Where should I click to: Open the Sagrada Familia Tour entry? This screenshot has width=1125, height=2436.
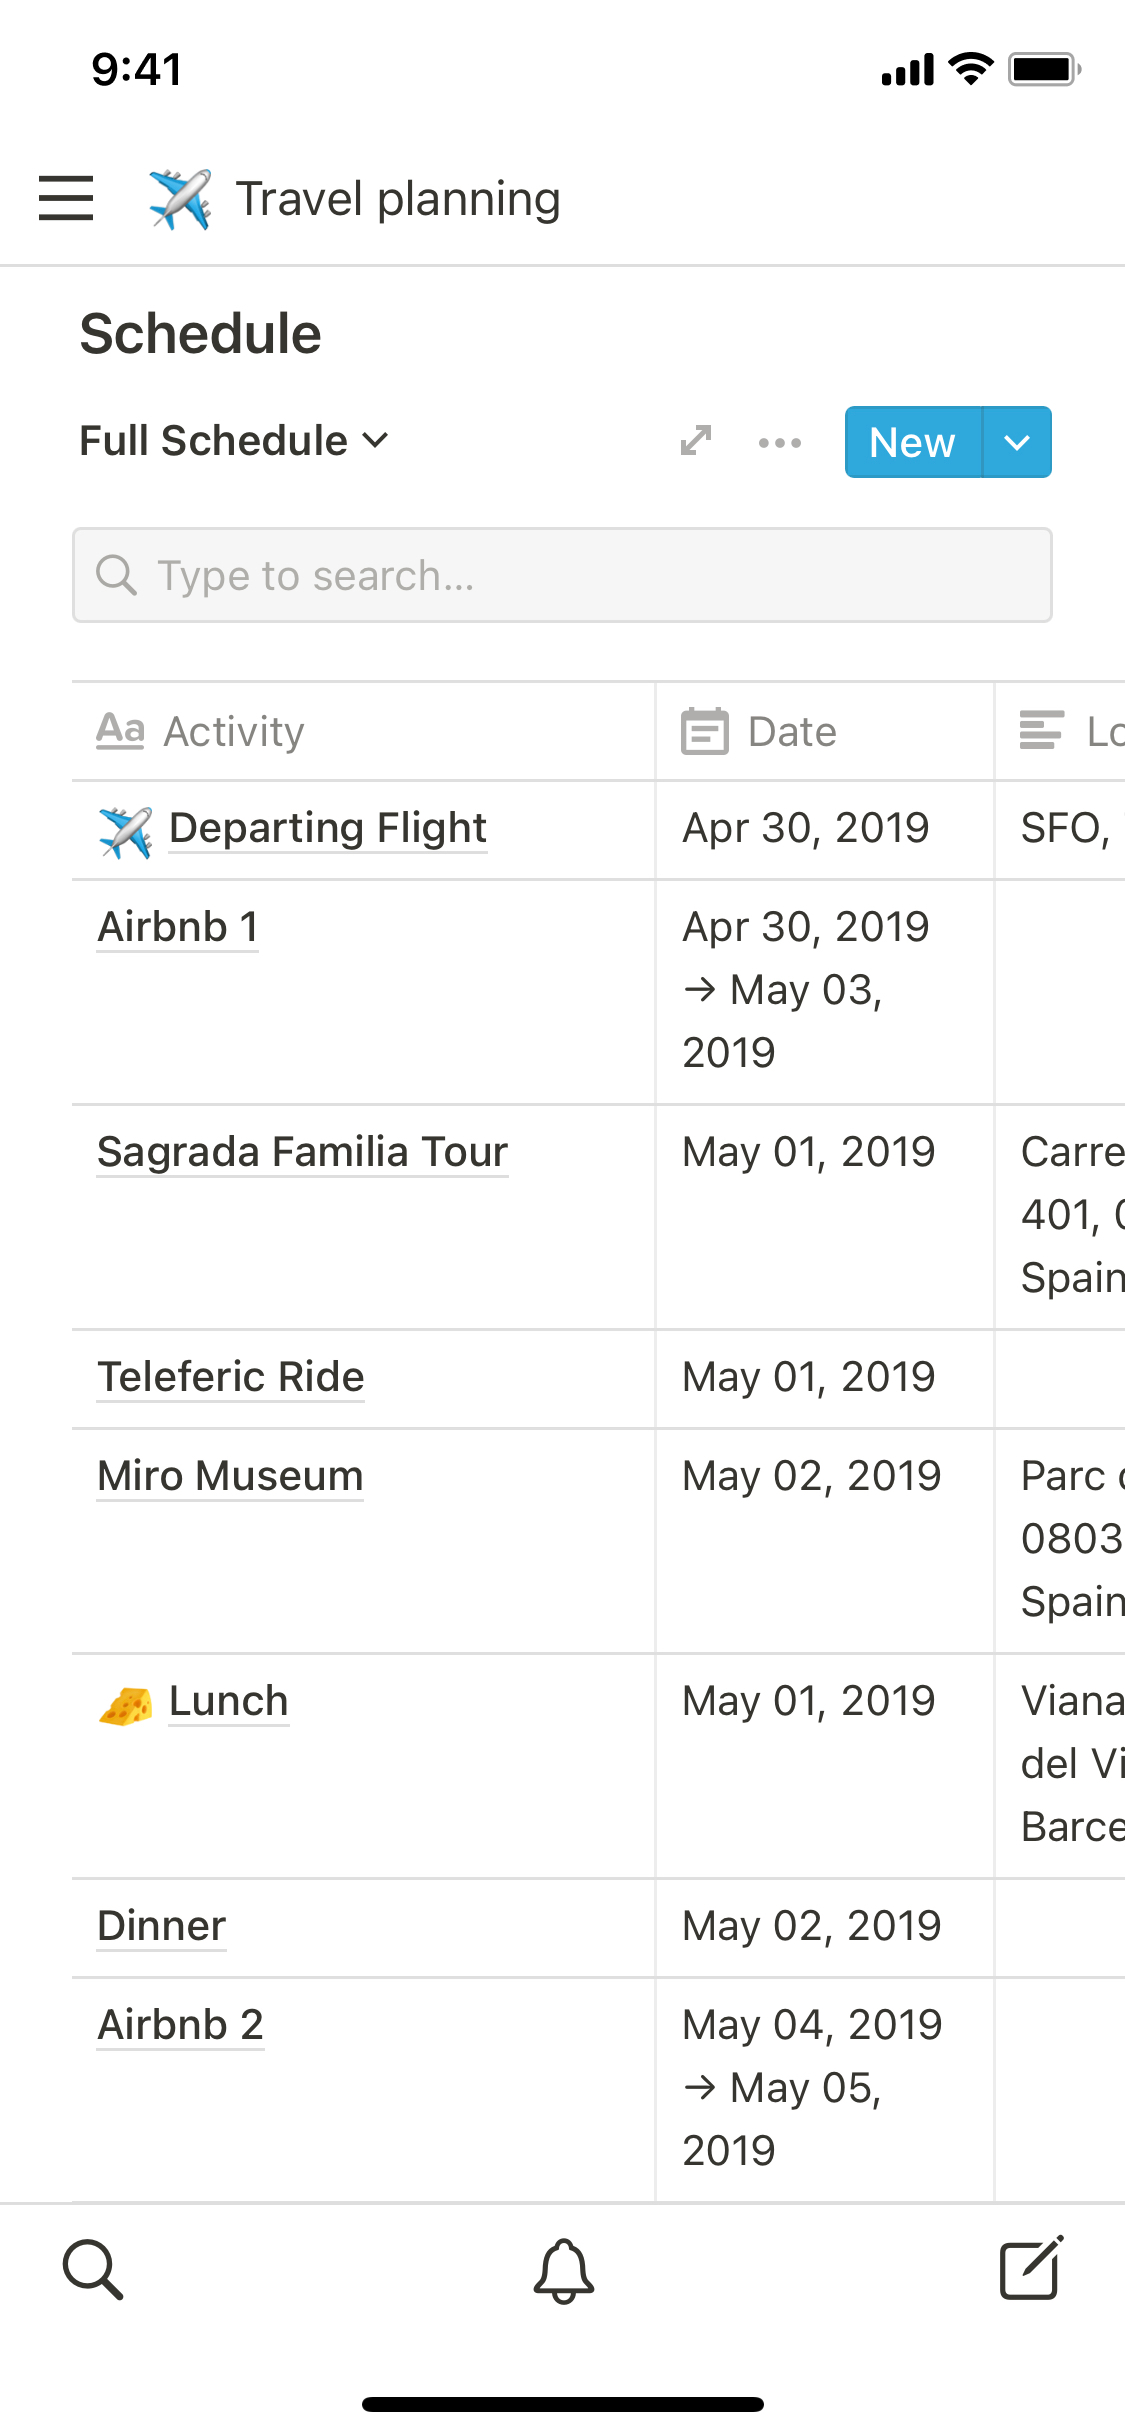click(302, 1152)
